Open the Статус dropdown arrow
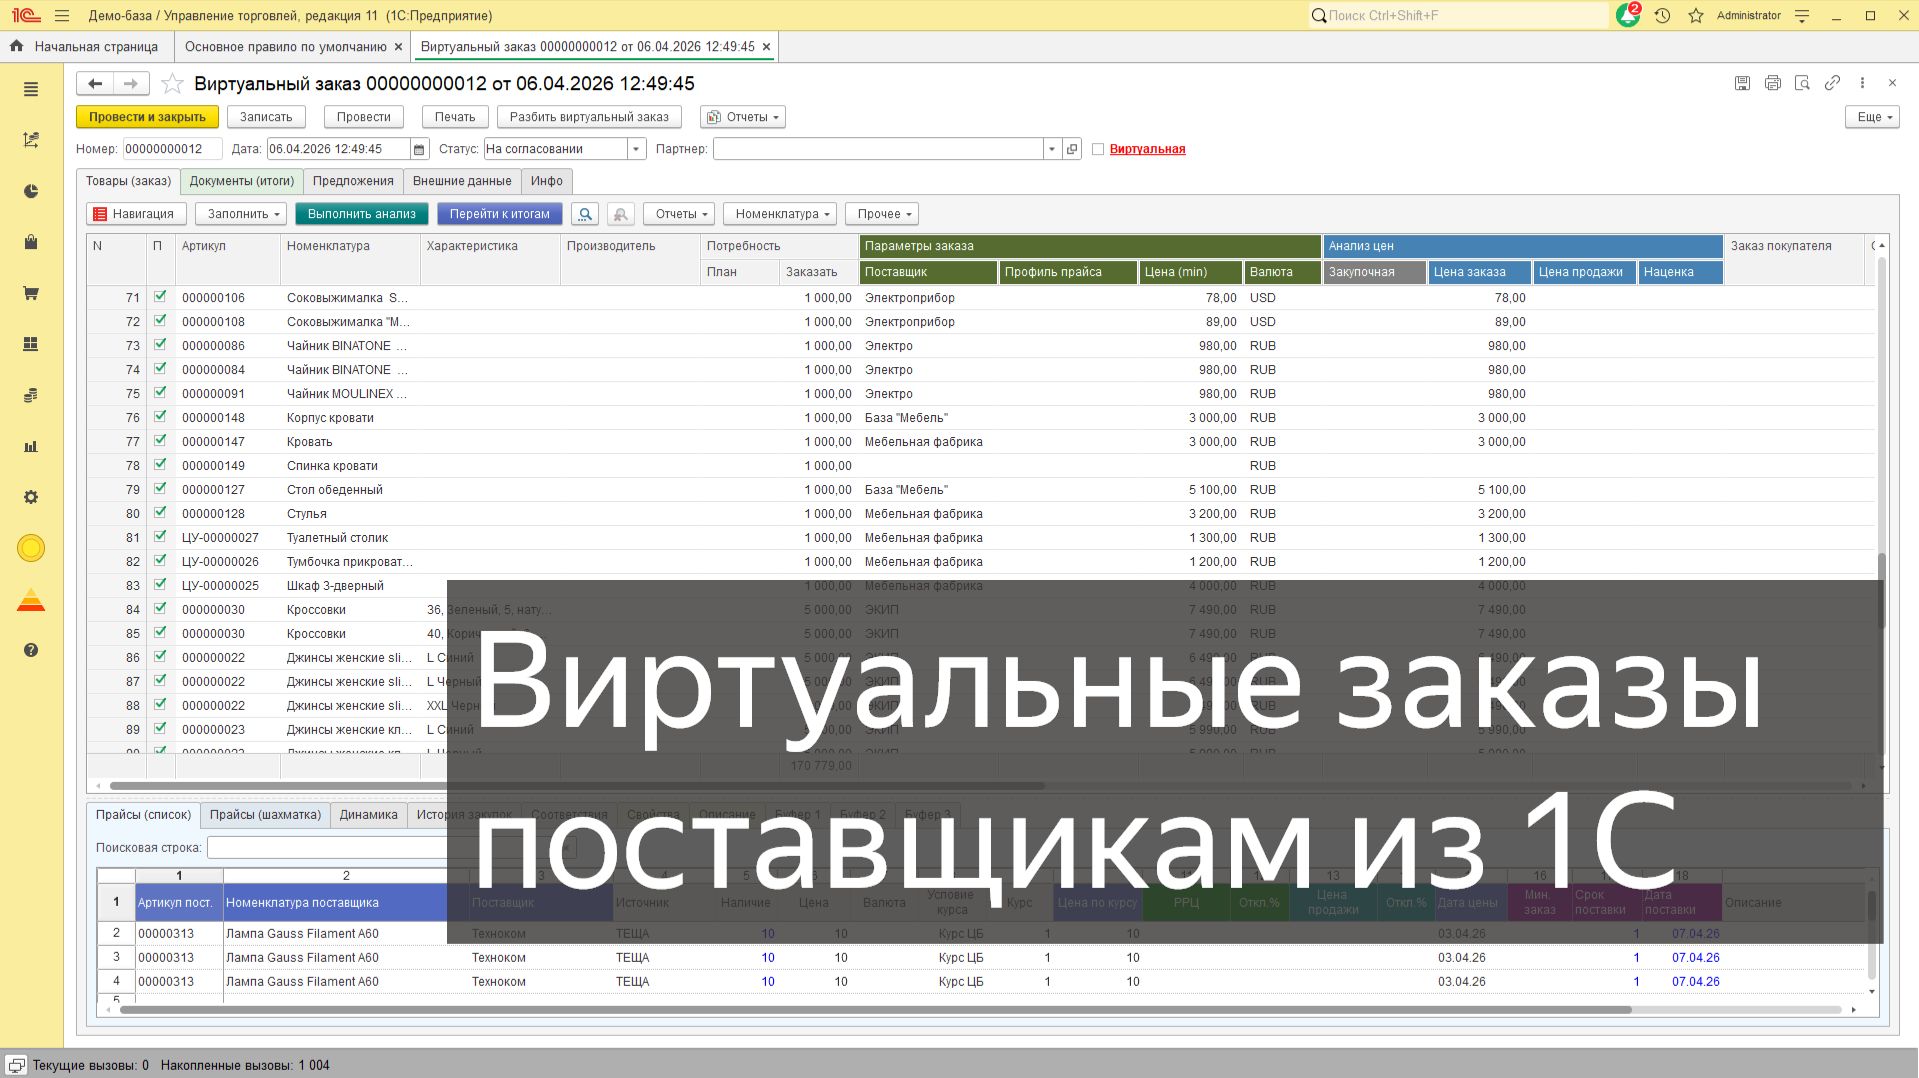This screenshot has height=1078, width=1919. coord(634,149)
